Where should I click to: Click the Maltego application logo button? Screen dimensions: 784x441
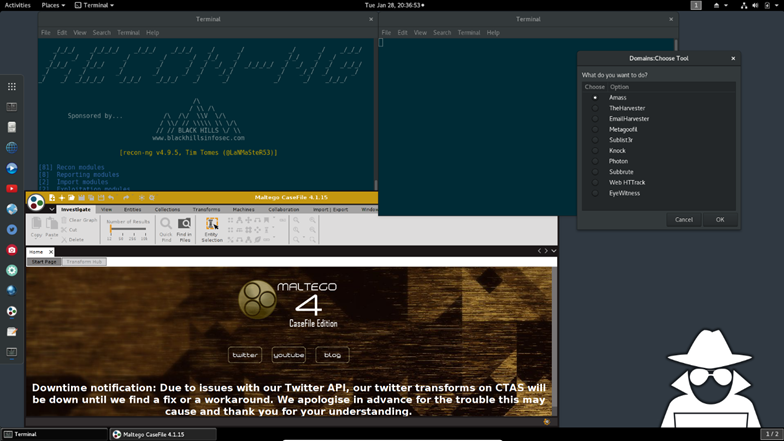pos(36,202)
